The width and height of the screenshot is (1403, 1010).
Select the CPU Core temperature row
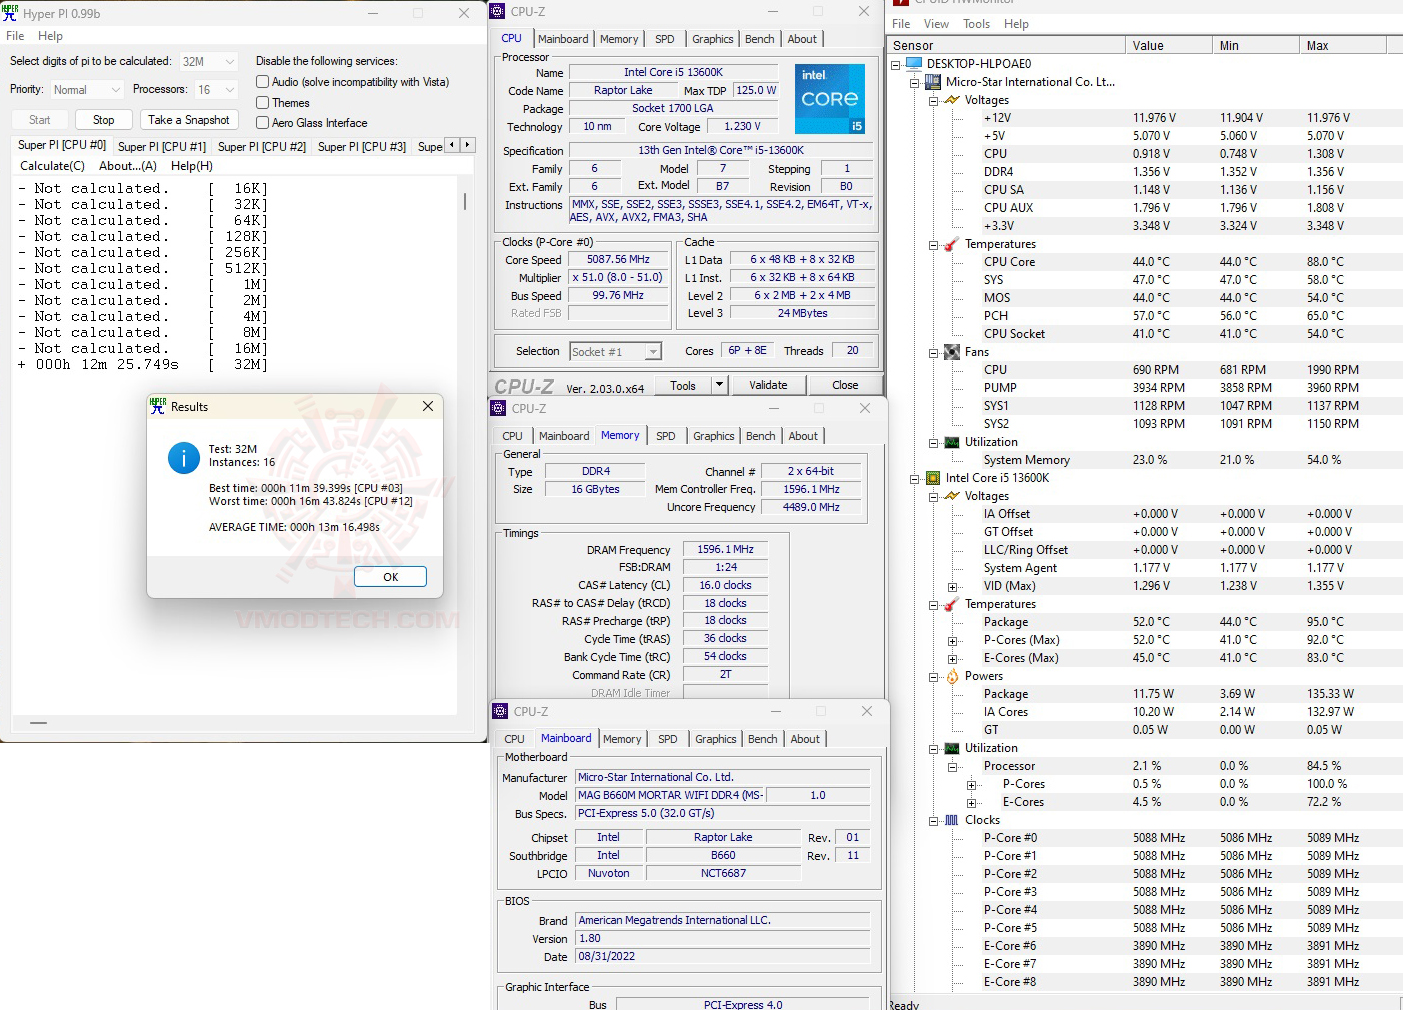1145,262
